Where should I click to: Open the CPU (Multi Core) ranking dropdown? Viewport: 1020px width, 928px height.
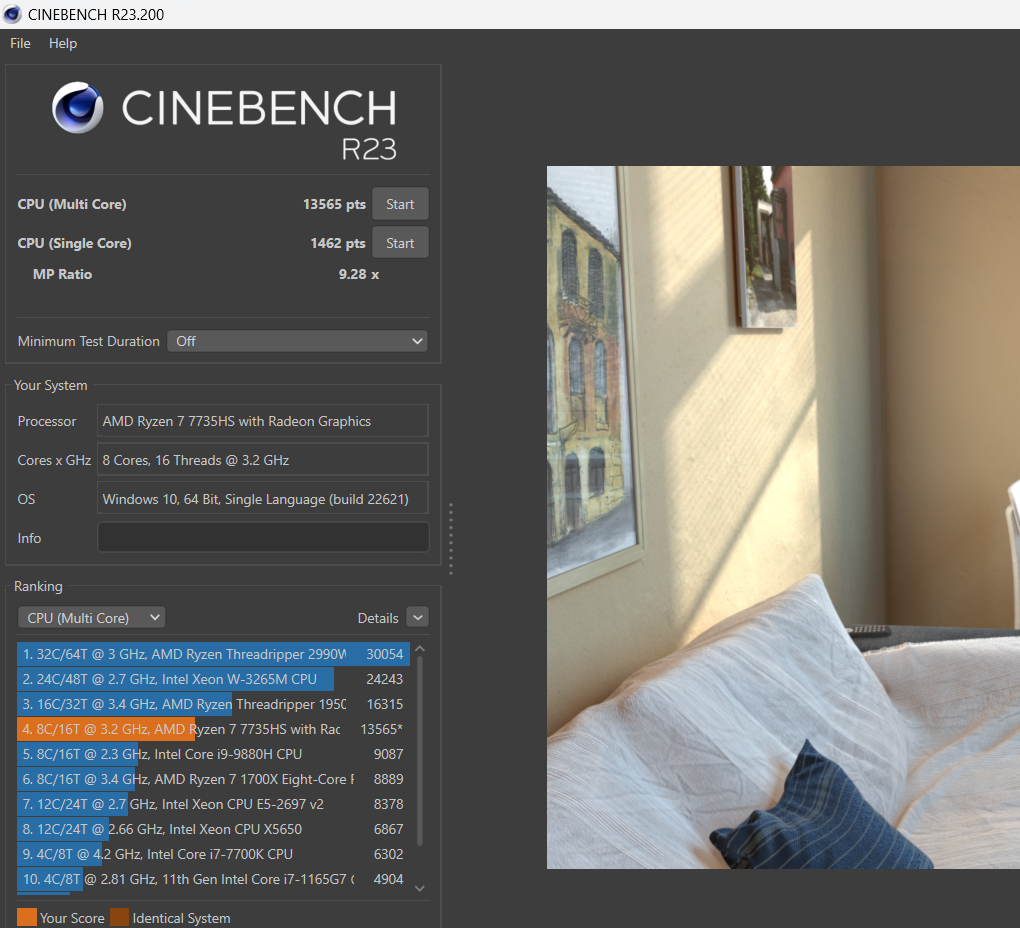tap(91, 618)
